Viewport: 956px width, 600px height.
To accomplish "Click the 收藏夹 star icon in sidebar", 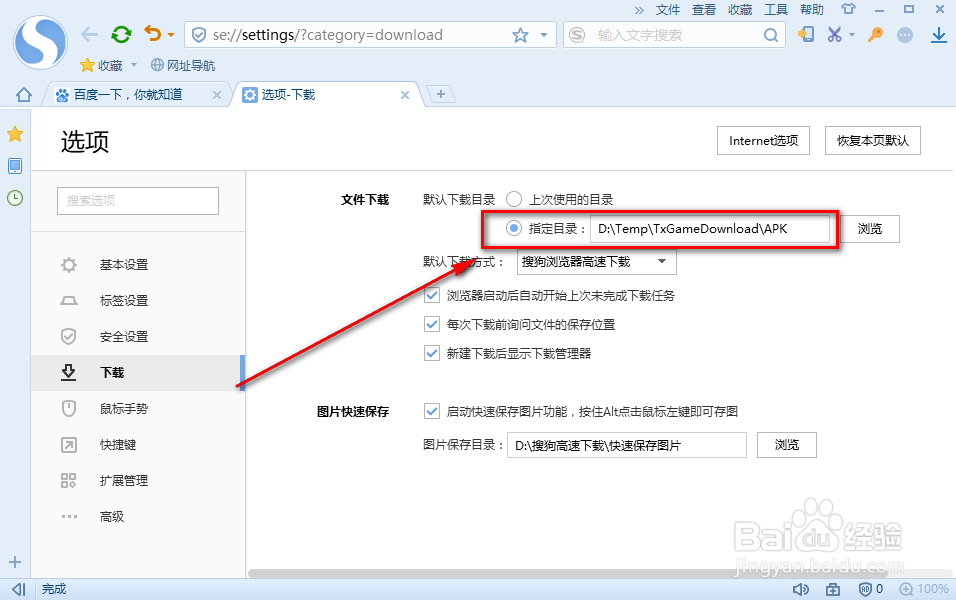I will [14, 133].
